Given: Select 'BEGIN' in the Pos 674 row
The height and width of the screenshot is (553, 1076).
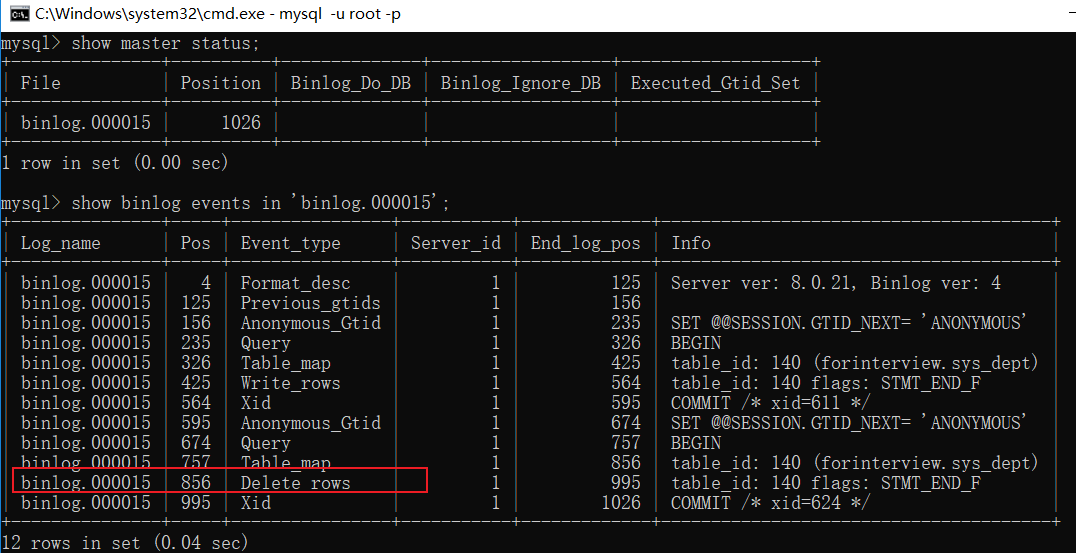Looking at the screenshot, I should (x=696, y=443).
